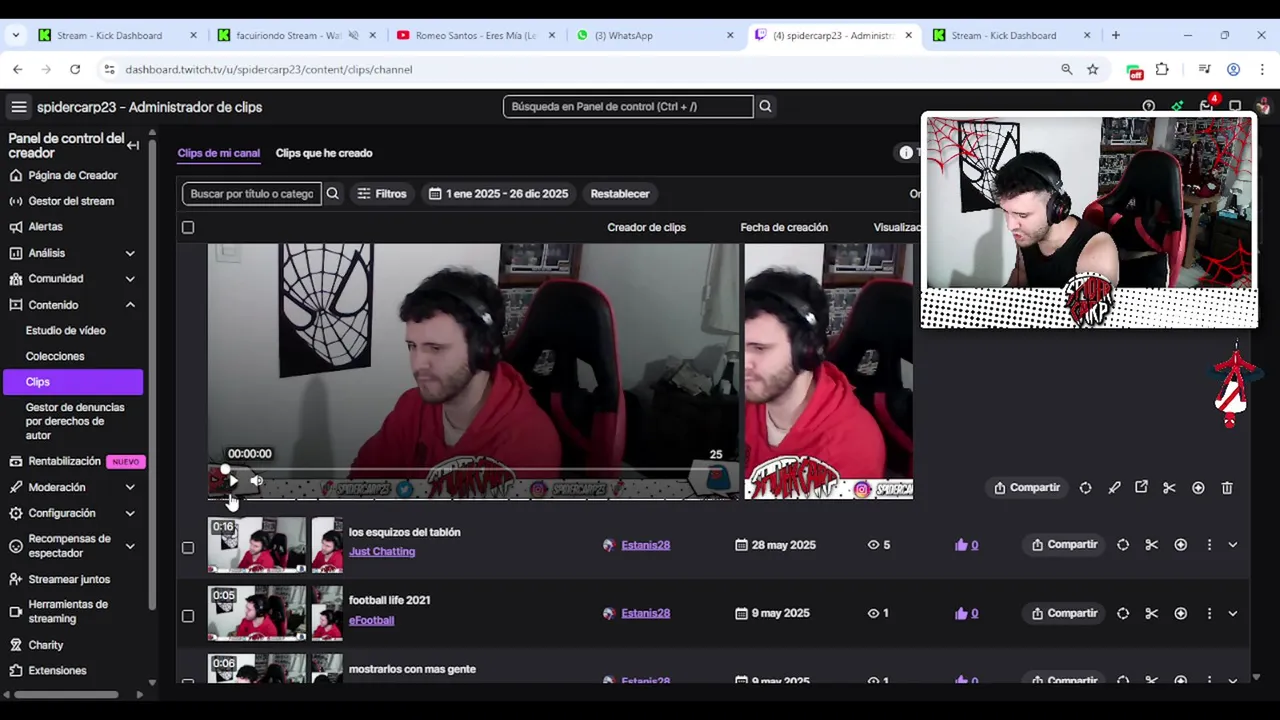The width and height of the screenshot is (1280, 720).
Task: Expand the Configuración sidebar section
Action: pyautogui.click(x=130, y=513)
